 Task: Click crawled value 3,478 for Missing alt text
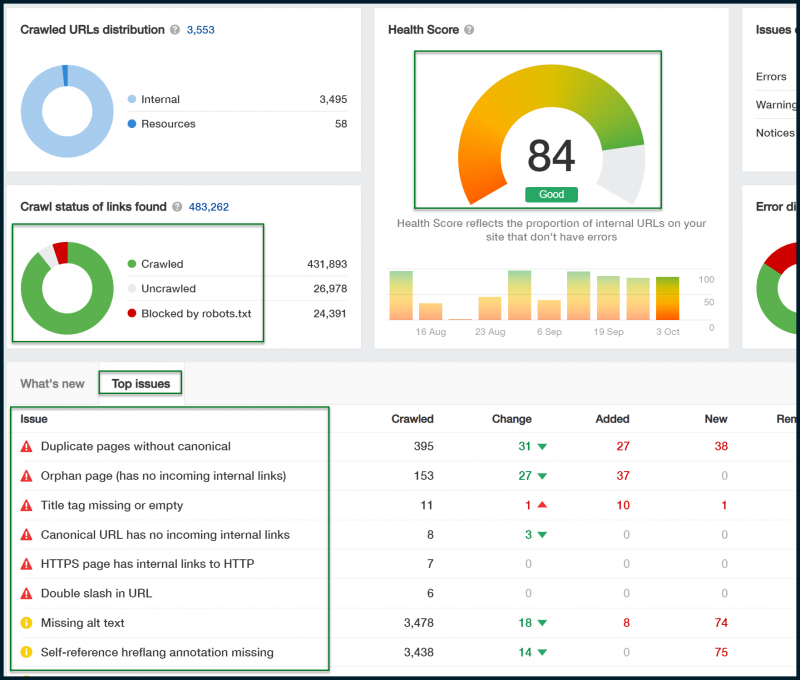tap(418, 623)
